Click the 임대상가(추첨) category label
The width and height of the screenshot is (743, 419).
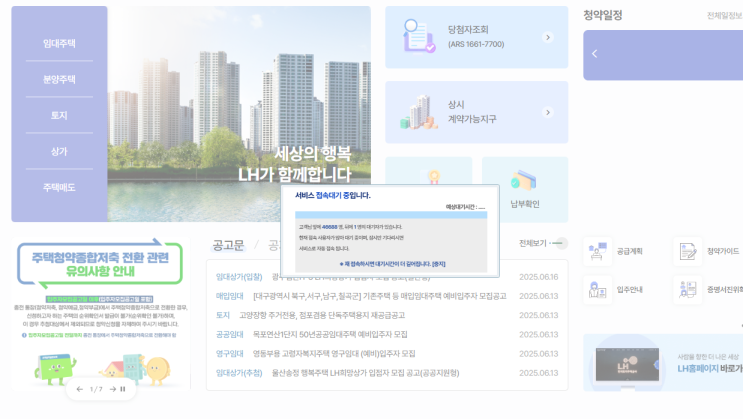239,373
